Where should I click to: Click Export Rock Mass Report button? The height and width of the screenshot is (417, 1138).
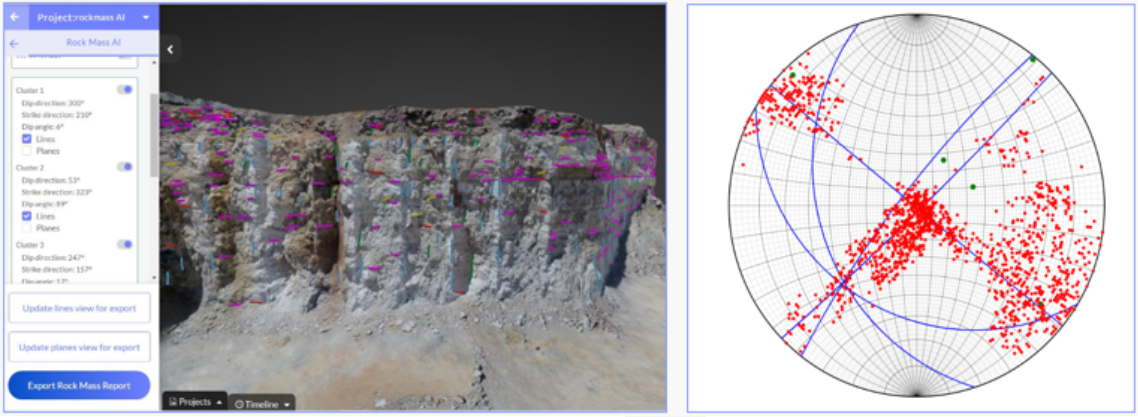[79, 385]
